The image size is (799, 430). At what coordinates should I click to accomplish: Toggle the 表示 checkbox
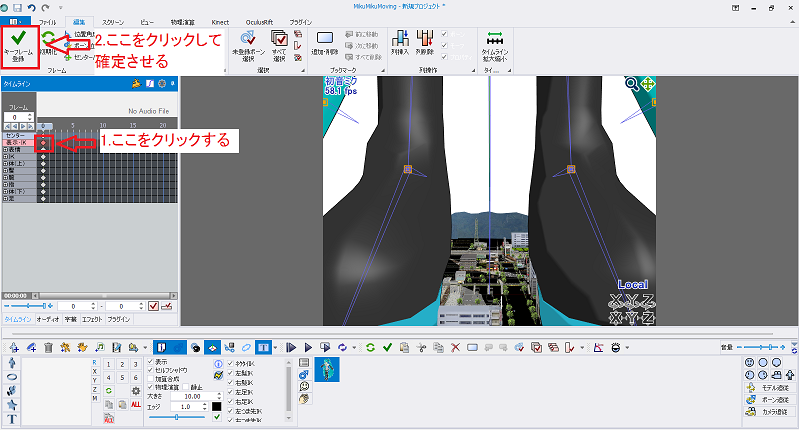pos(150,362)
